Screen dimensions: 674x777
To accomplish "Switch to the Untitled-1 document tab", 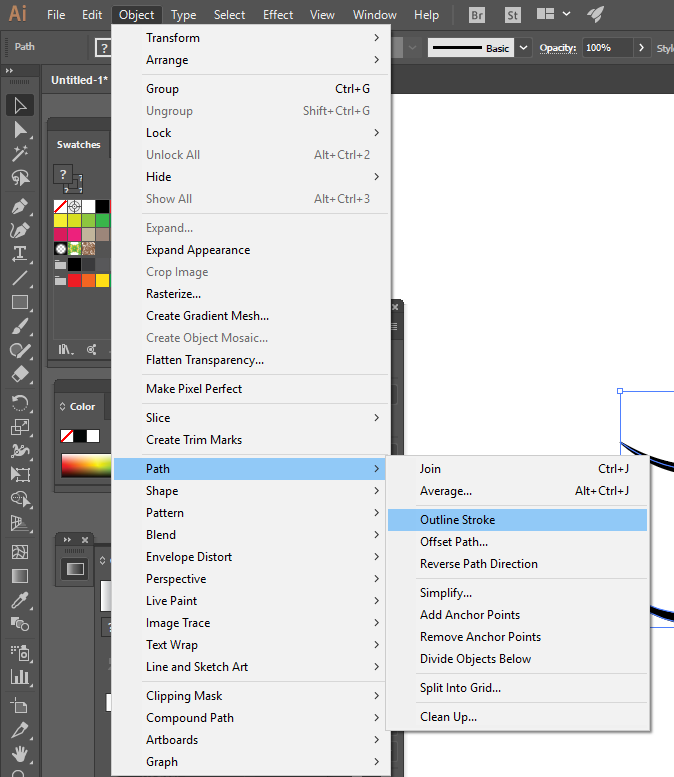I will pos(79,80).
